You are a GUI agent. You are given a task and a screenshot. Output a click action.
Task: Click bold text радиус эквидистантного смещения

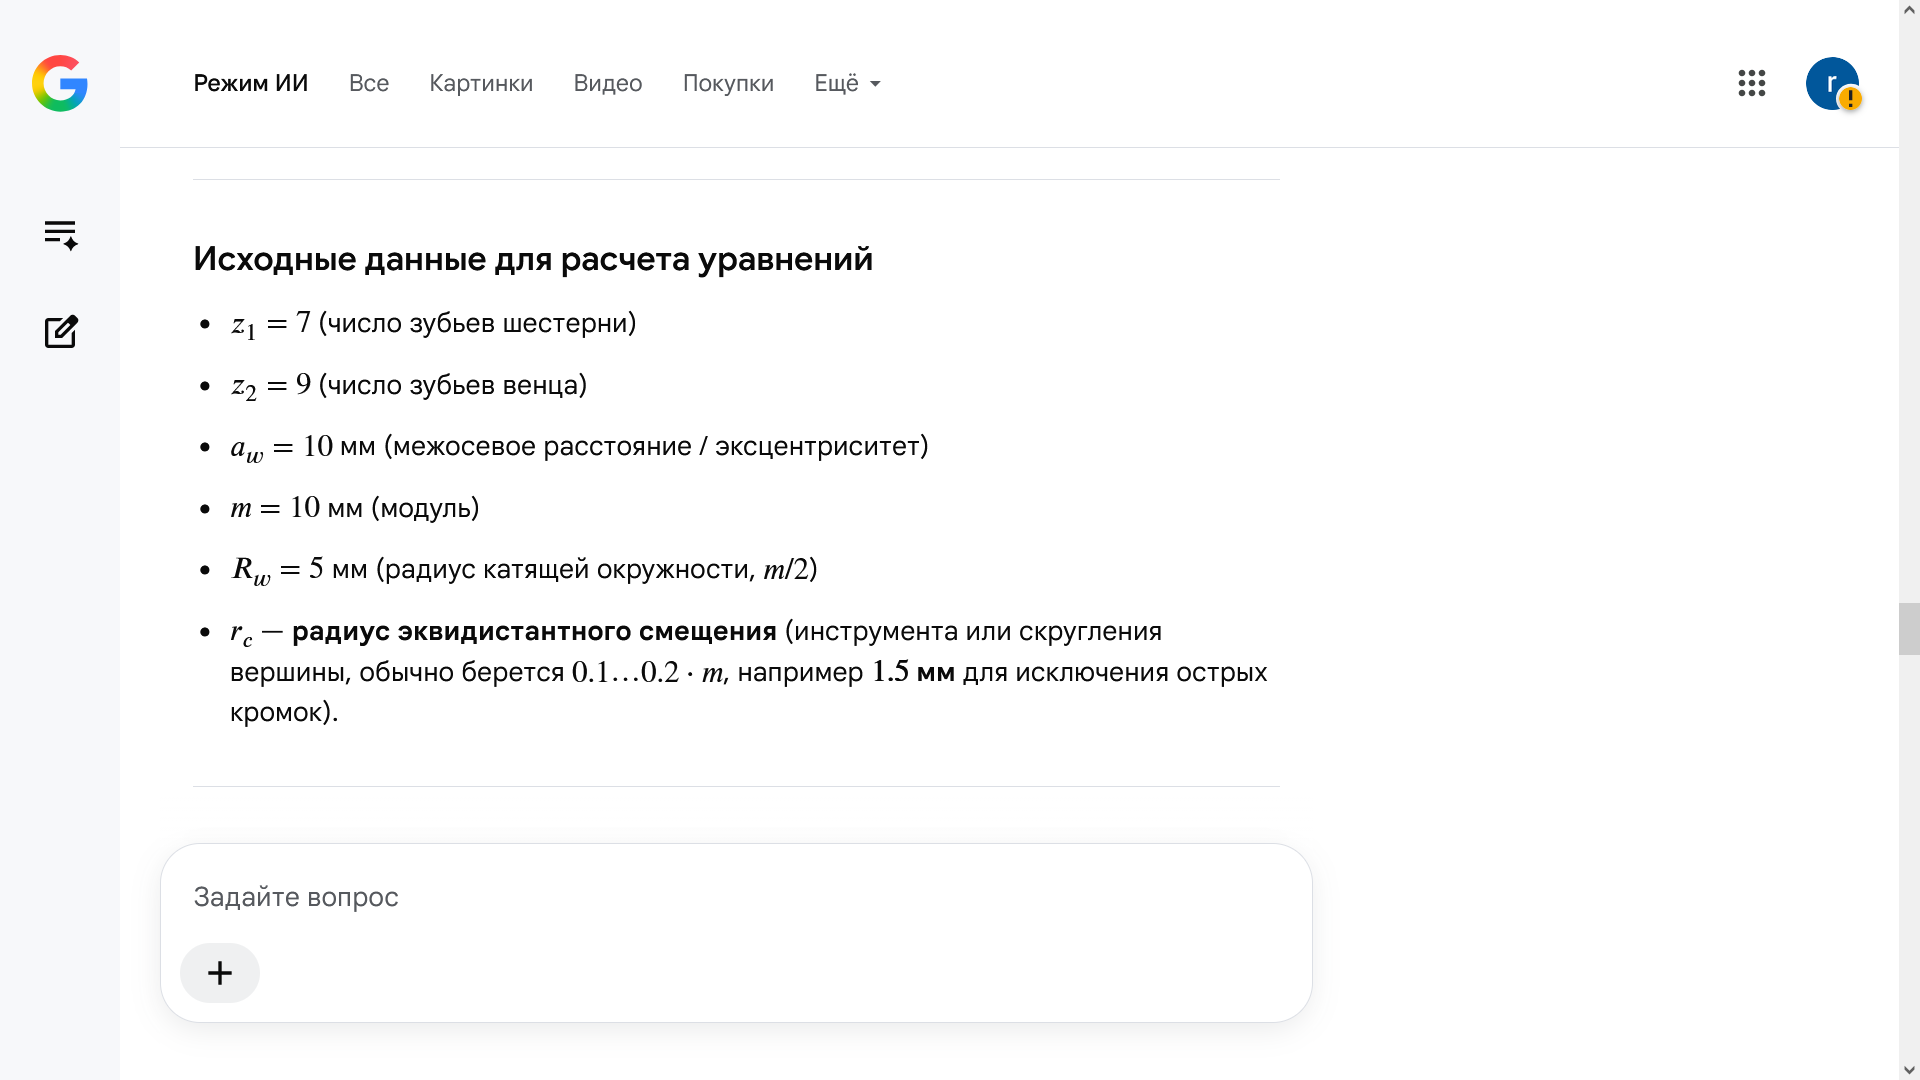pyautogui.click(x=534, y=632)
